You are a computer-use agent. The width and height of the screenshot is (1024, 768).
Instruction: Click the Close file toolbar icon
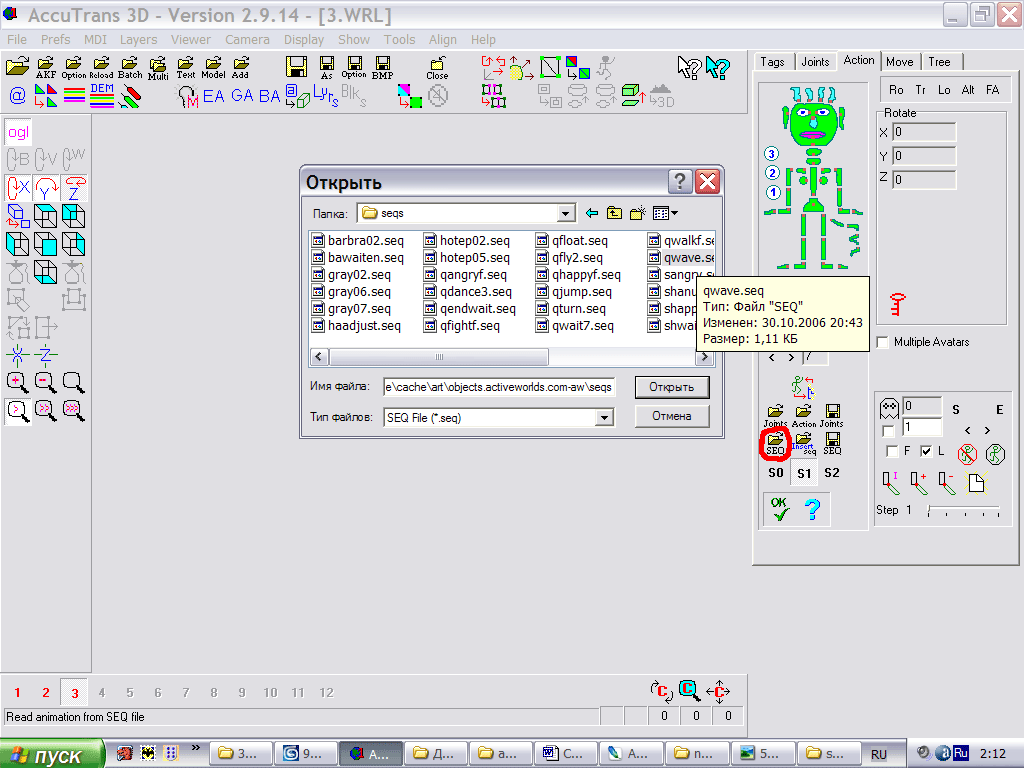pos(437,68)
